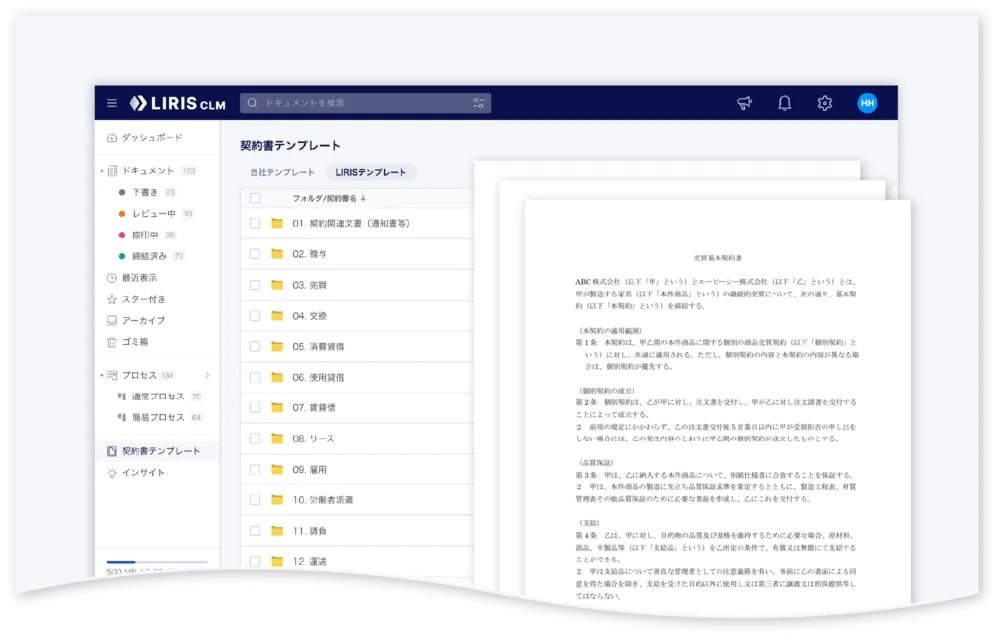This screenshot has width=1000, height=640.
Task: Click folder icon for 05. 消費貸借
Action: (x=277, y=346)
